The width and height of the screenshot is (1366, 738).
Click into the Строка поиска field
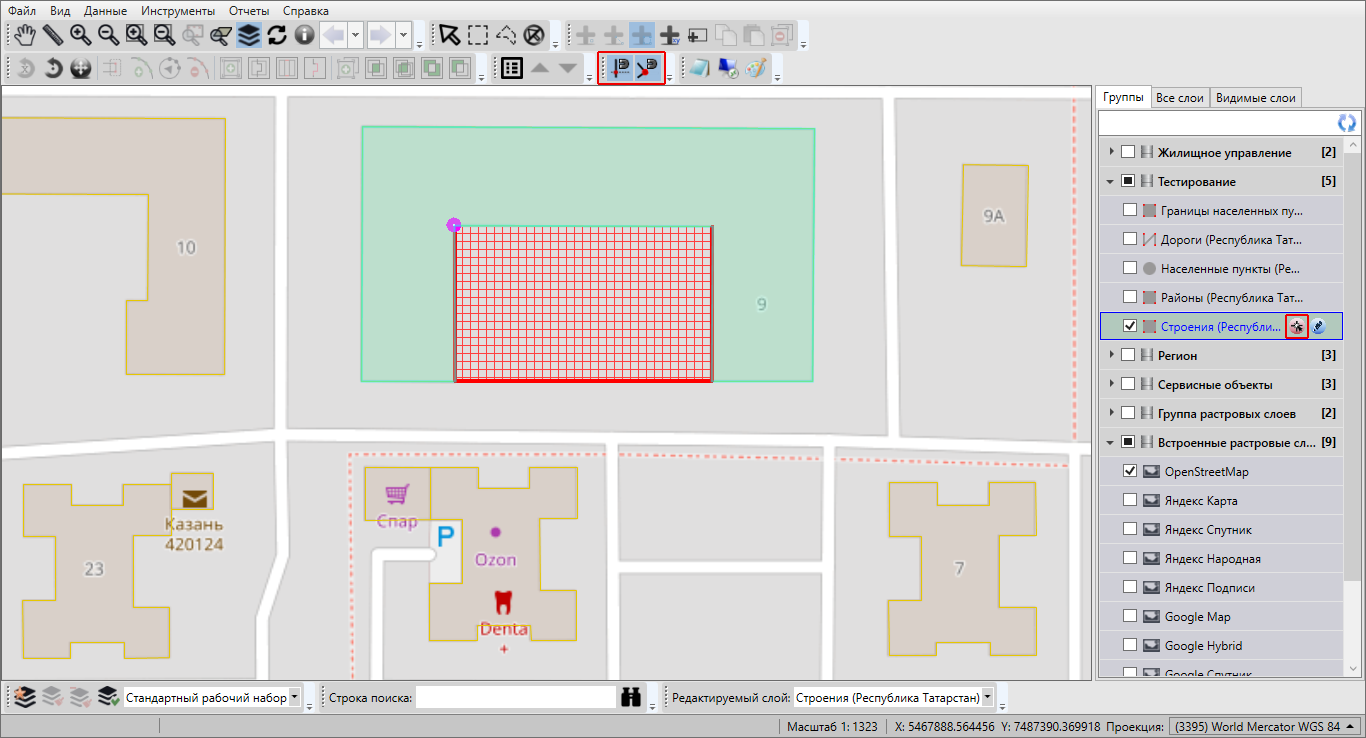[515, 698]
